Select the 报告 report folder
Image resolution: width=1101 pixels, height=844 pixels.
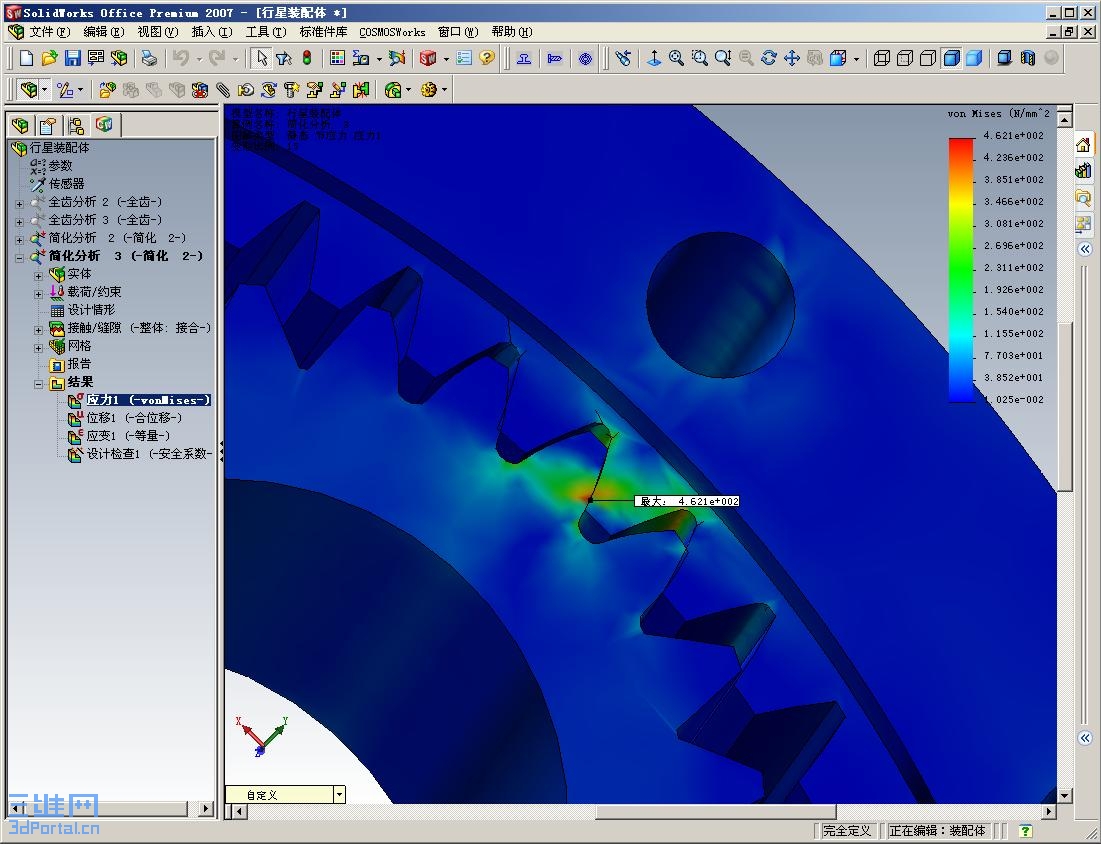(79, 364)
